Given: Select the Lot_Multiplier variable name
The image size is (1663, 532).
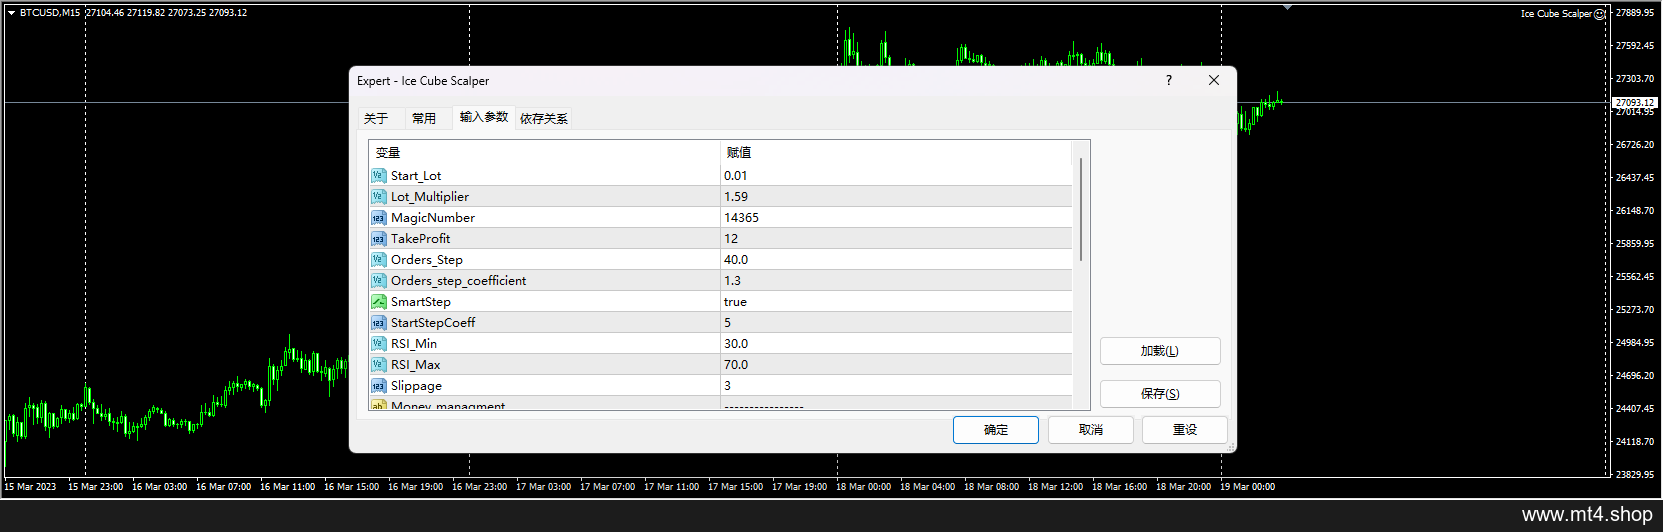Looking at the screenshot, I should pos(430,197).
